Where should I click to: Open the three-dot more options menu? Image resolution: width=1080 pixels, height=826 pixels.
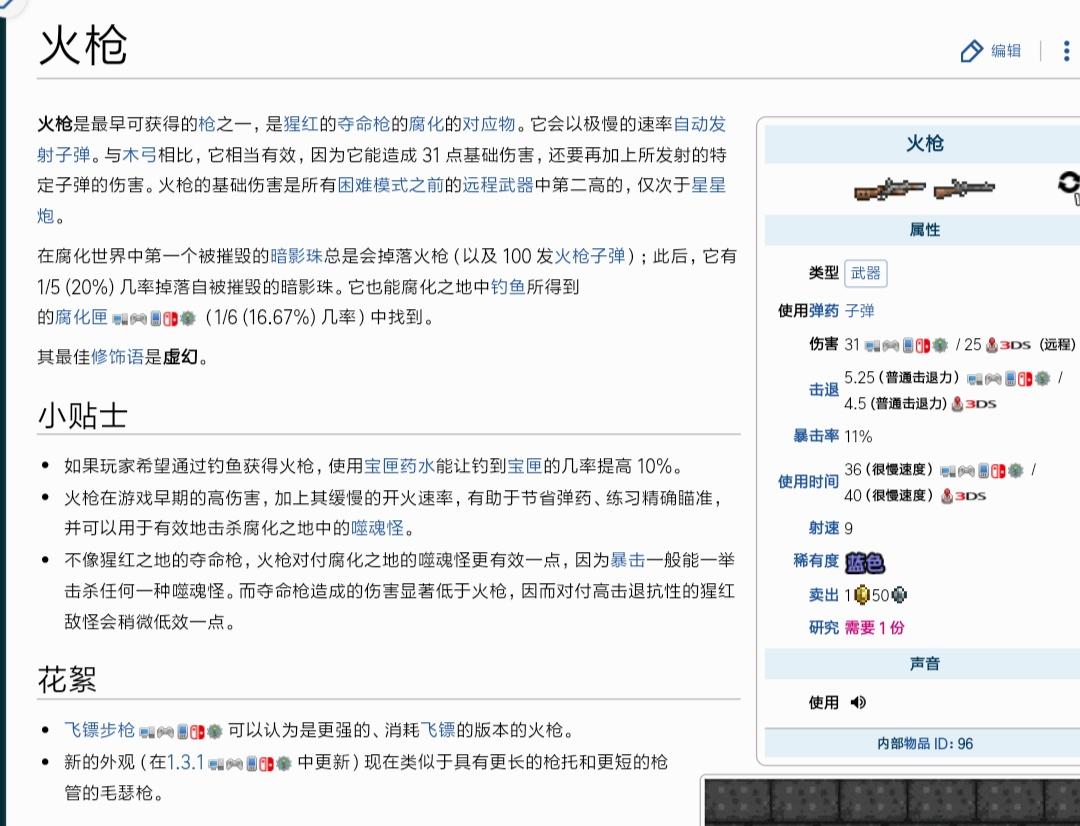point(1066,51)
